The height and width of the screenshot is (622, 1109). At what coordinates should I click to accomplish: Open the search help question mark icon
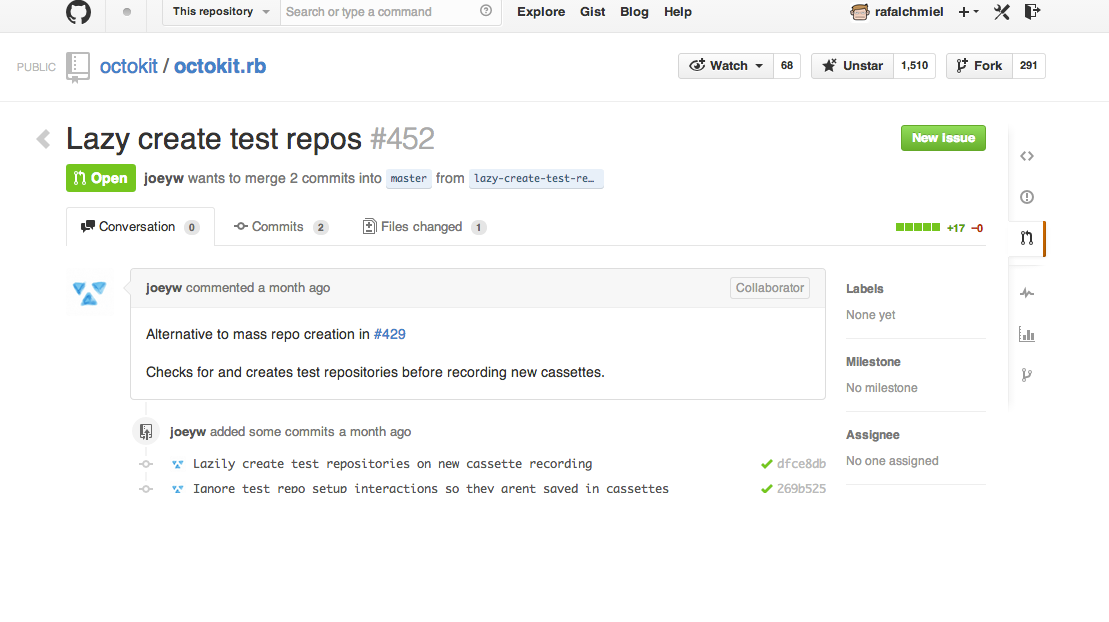click(486, 11)
